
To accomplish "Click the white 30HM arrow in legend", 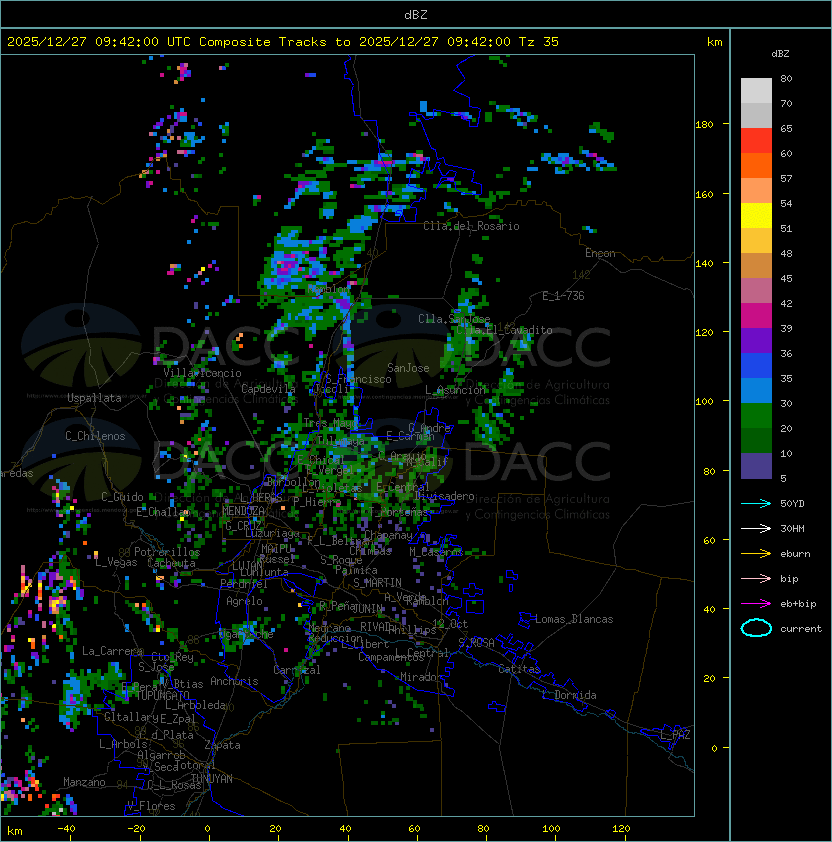I will (756, 528).
